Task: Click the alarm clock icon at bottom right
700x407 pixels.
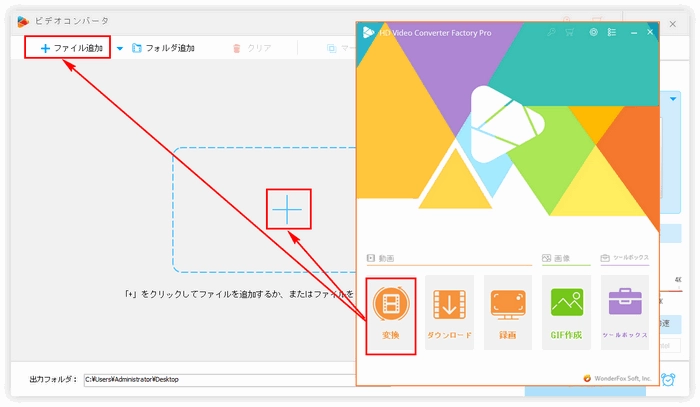Action: (668, 379)
